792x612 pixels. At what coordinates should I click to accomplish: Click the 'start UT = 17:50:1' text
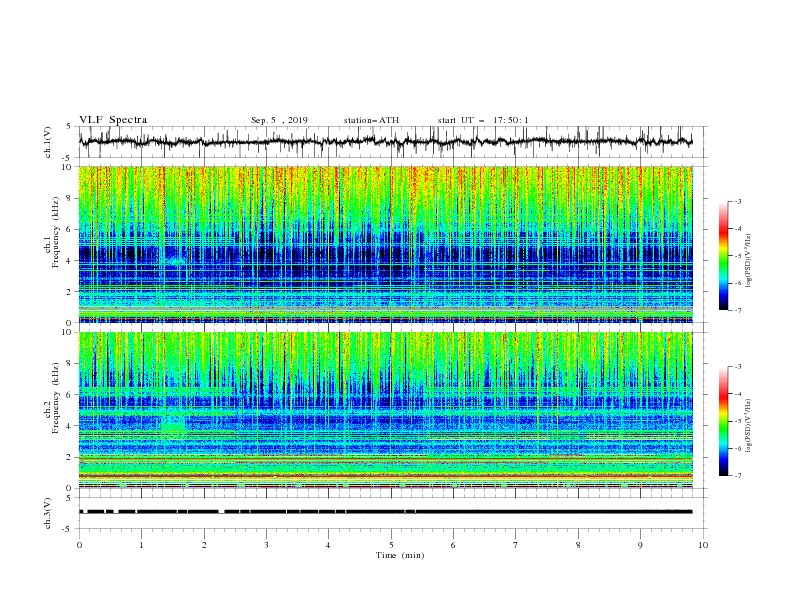pos(483,120)
